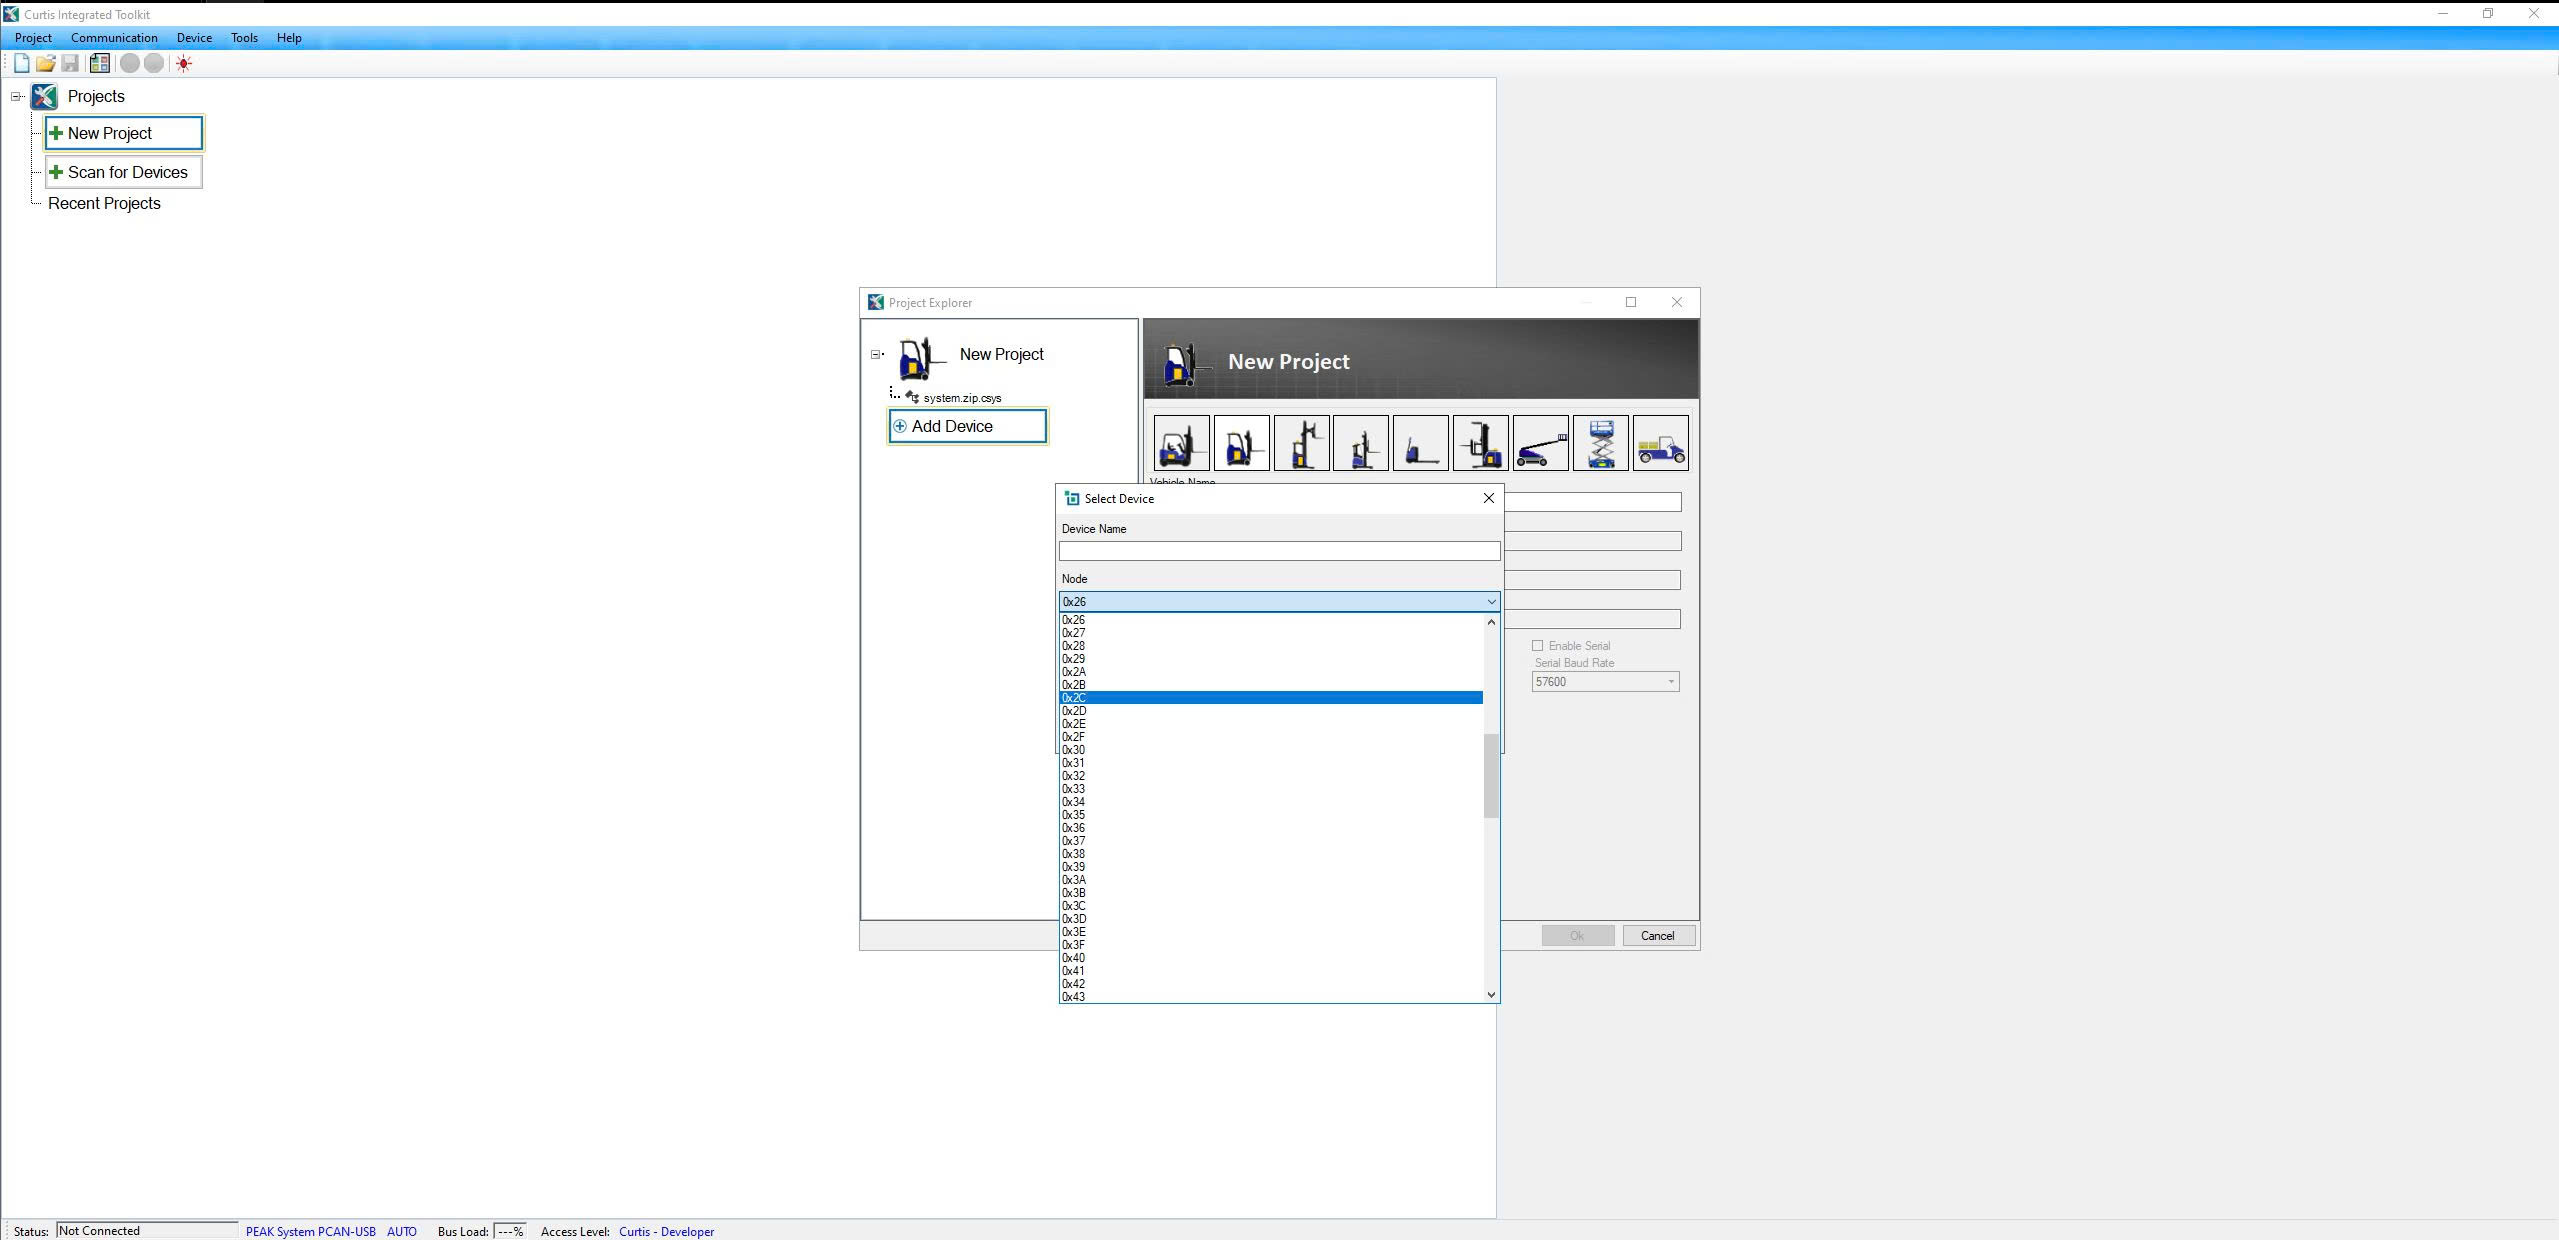The image size is (2559, 1240).
Task: Close the Select Device dialog
Action: (1488, 498)
